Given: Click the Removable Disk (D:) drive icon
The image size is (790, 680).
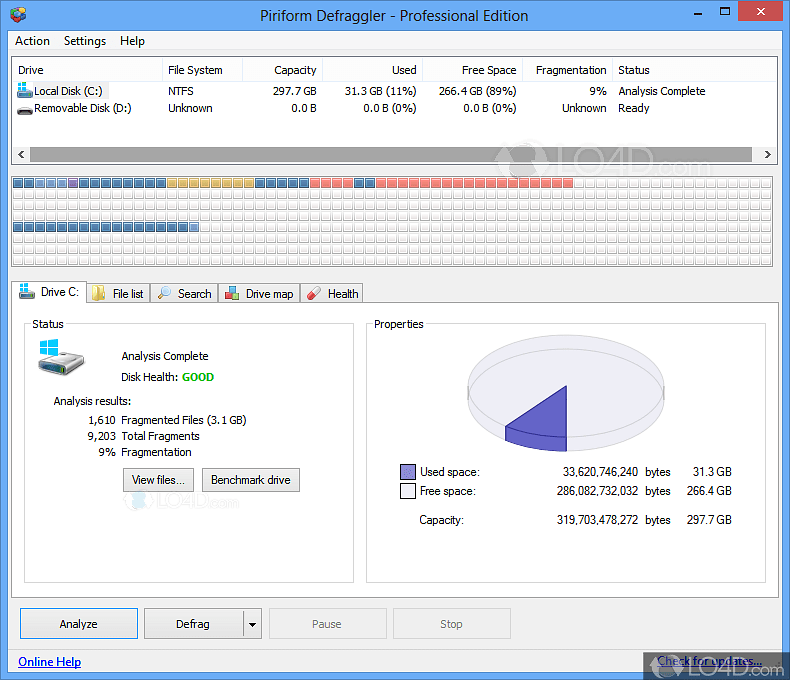Looking at the screenshot, I should click(x=25, y=110).
